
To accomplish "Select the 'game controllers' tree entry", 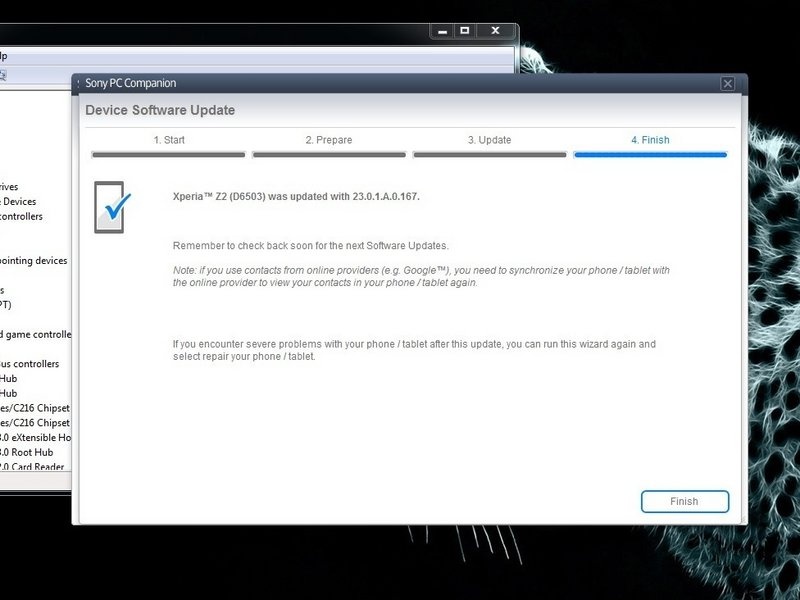I will tap(36, 335).
